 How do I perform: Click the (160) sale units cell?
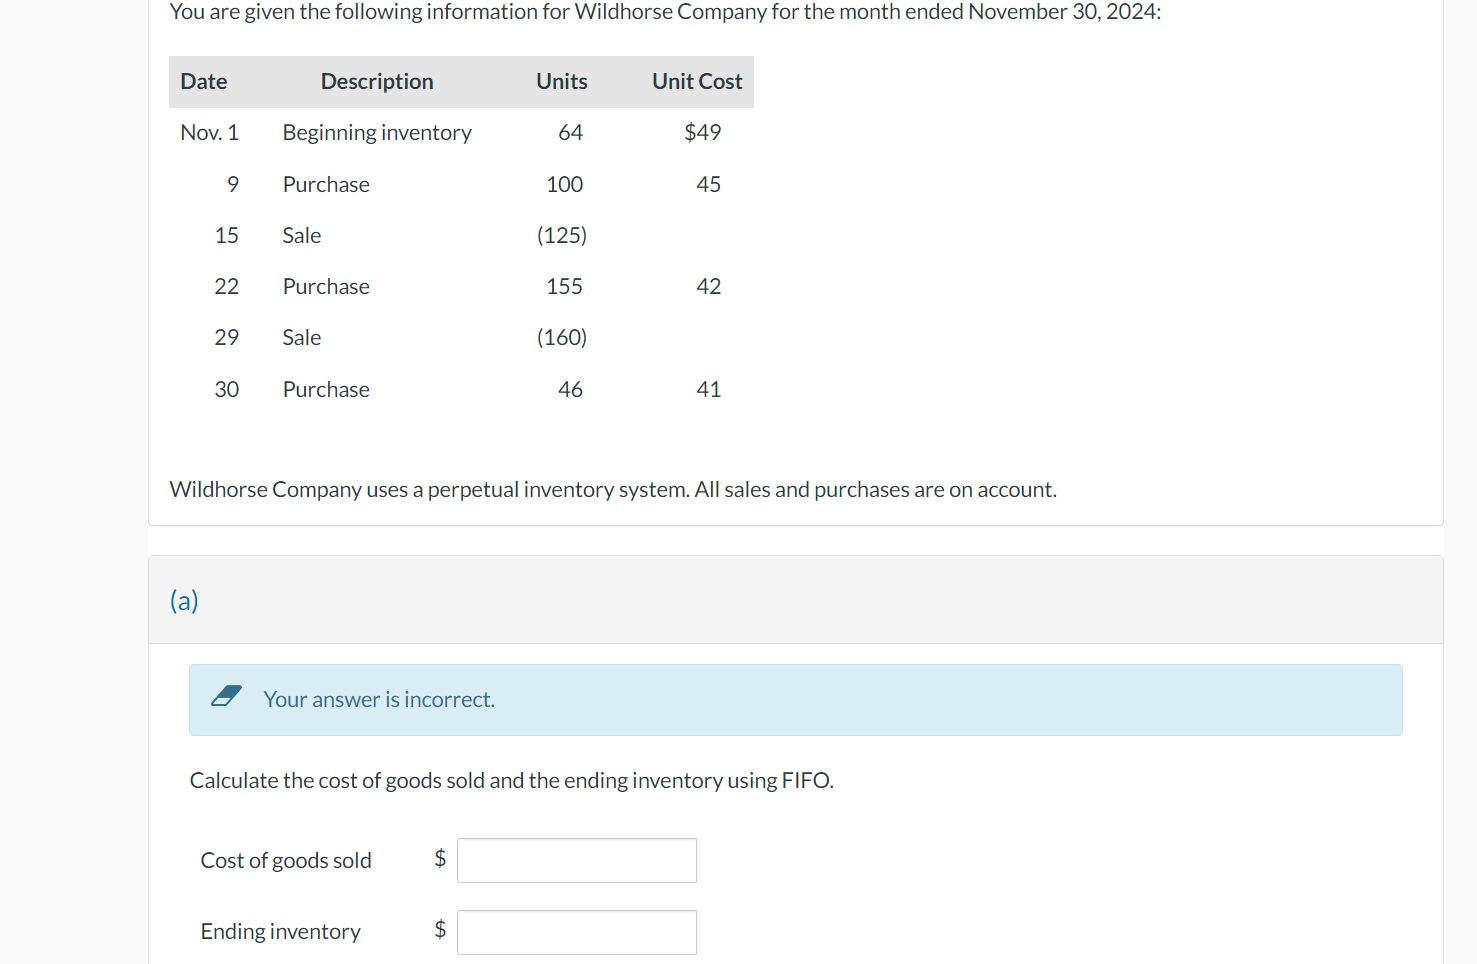tap(562, 338)
